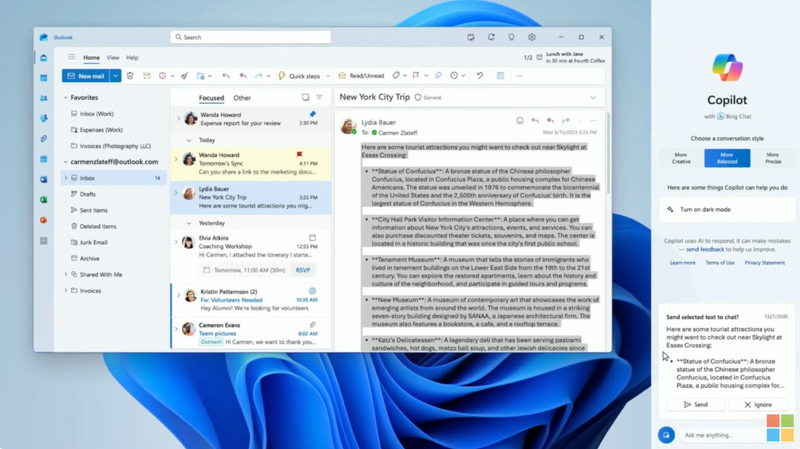Screen dimensions: 800x449
Task: Click the hamburger menu icon
Action: [x=71, y=57]
